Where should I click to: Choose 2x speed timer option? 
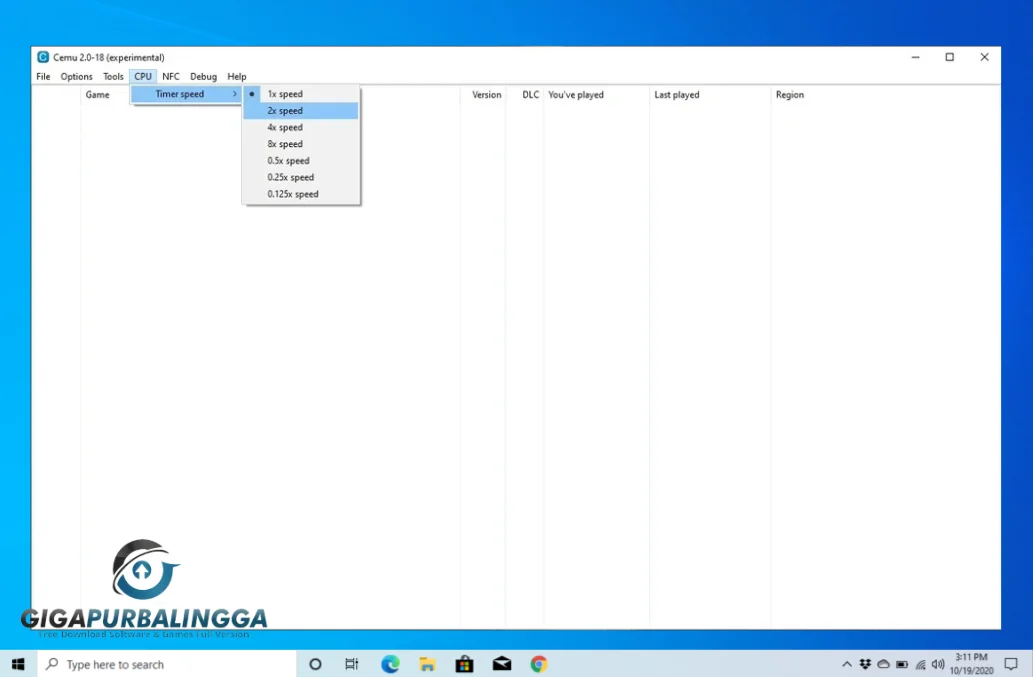point(285,111)
